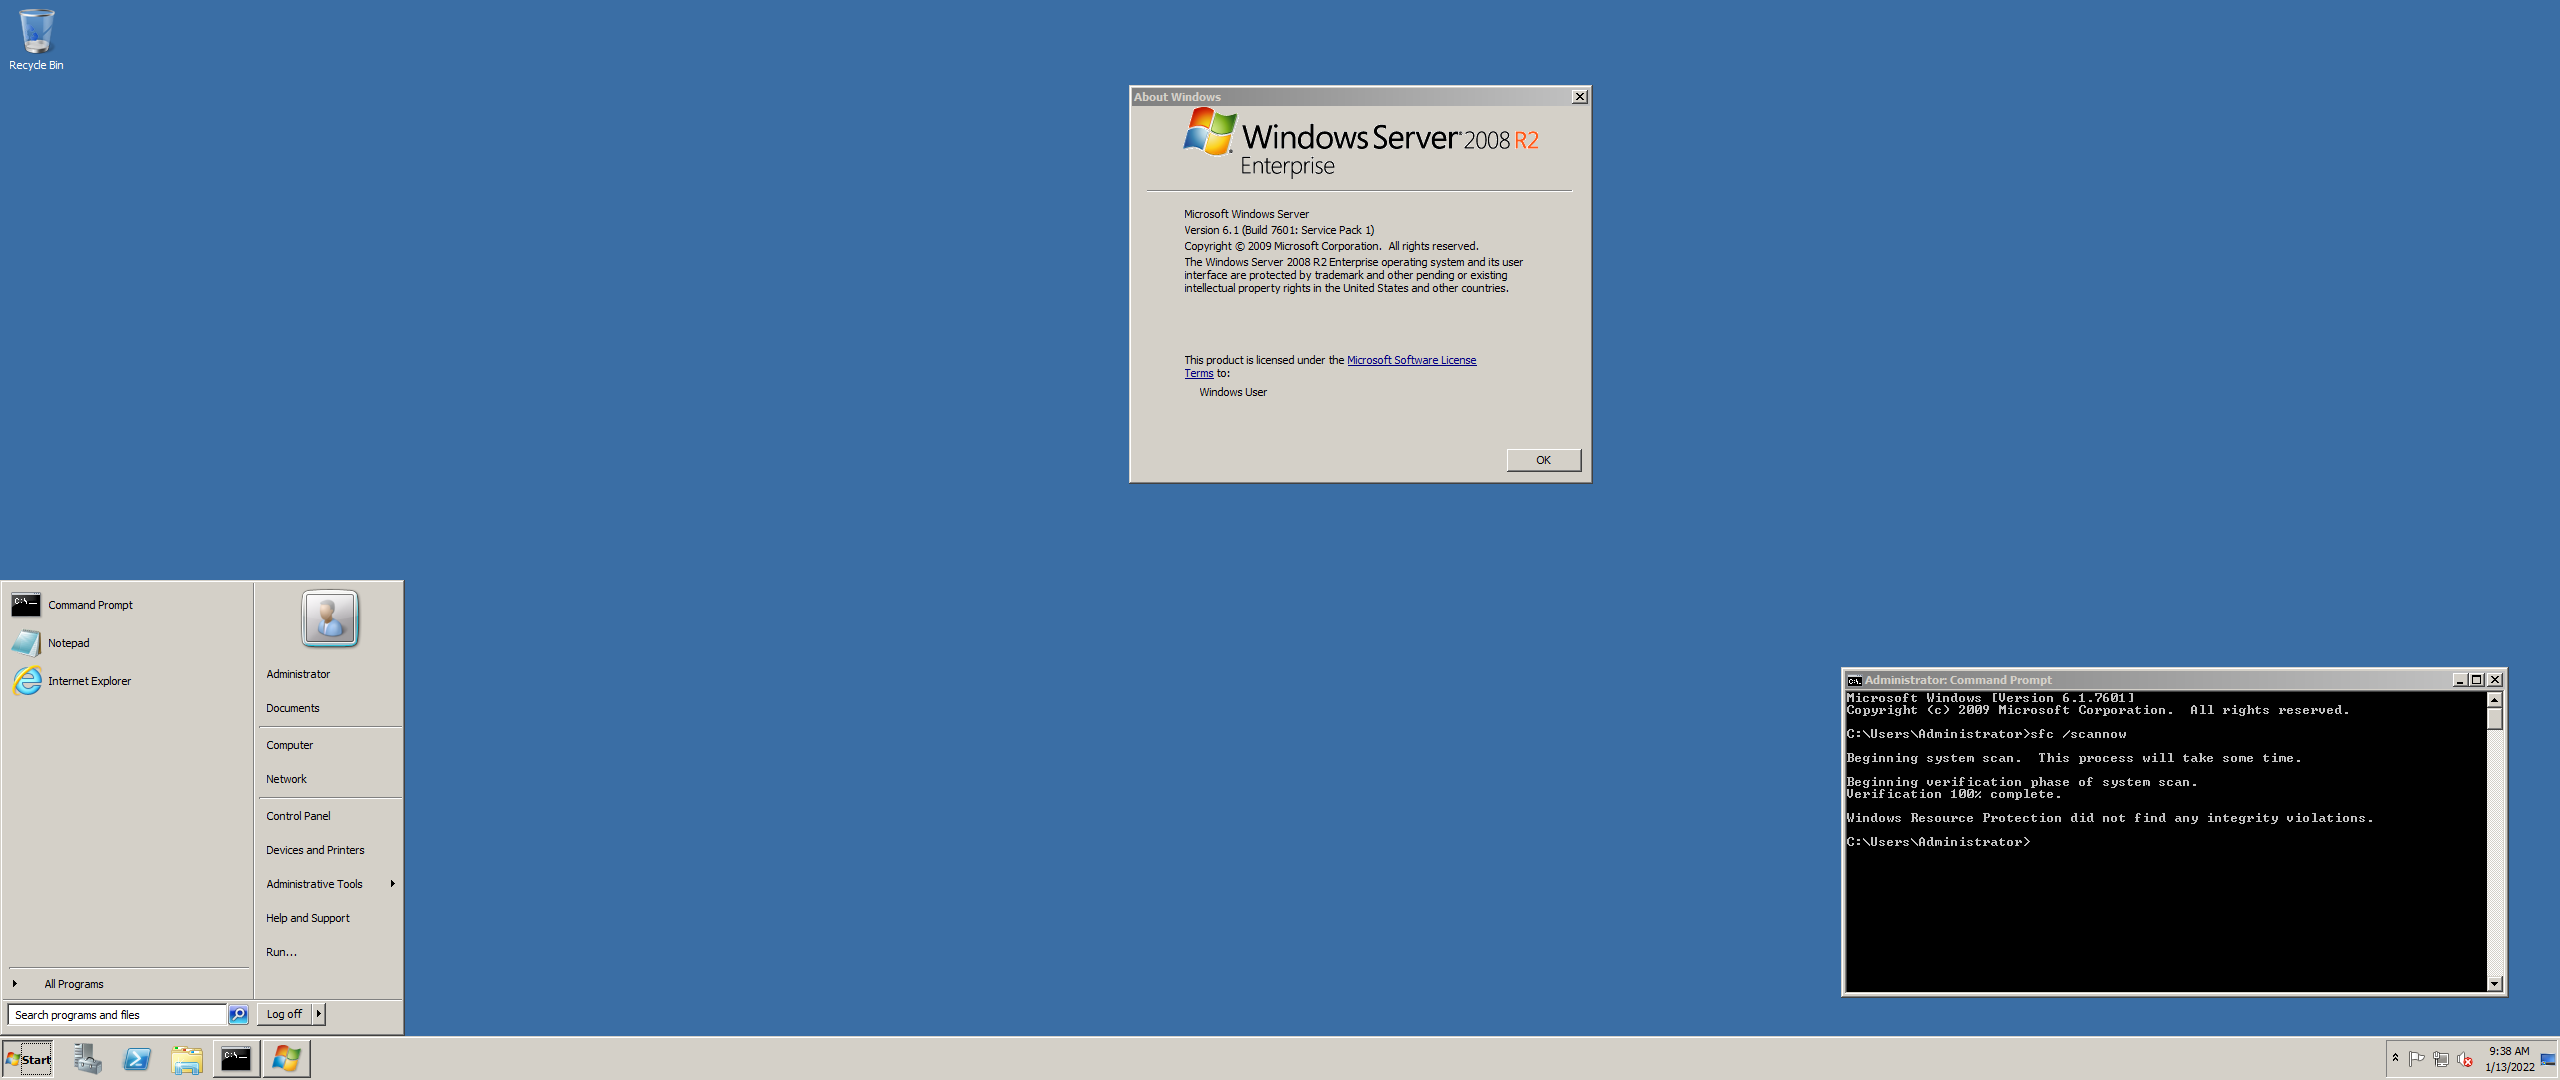
Task: Click the "Verification 100% complete." line
Action: (x=1954, y=795)
